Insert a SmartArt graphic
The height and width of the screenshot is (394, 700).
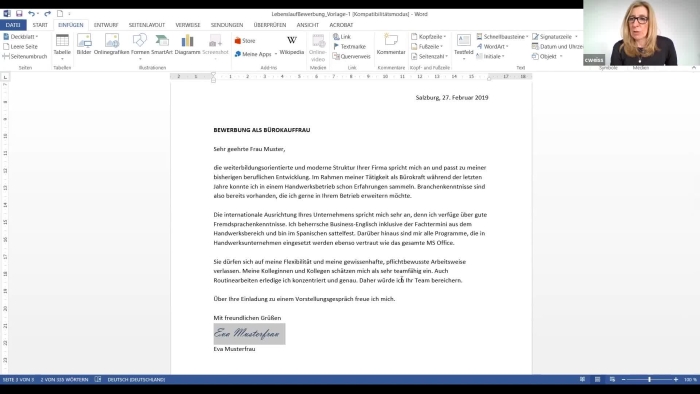click(162, 44)
